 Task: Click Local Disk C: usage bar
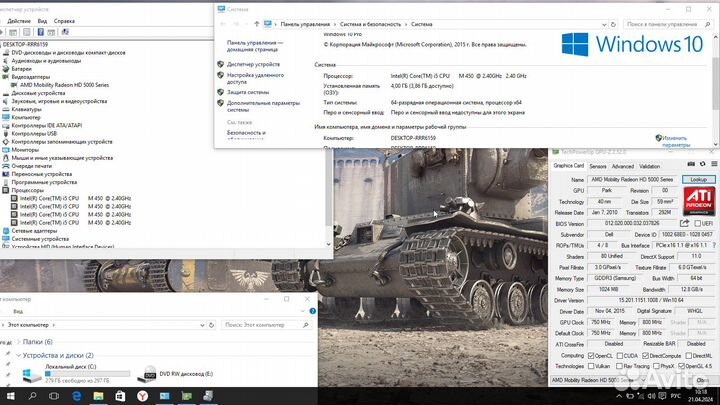(x=87, y=374)
